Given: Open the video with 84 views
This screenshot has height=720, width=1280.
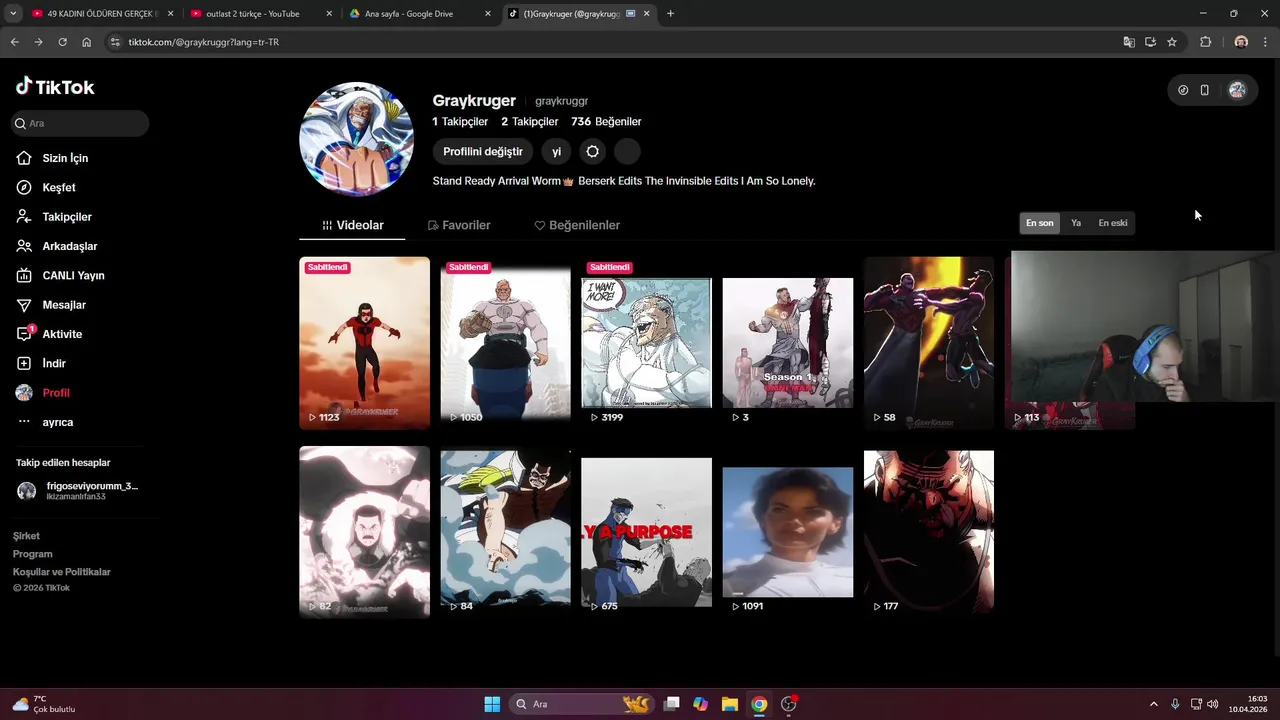Looking at the screenshot, I should tap(506, 532).
